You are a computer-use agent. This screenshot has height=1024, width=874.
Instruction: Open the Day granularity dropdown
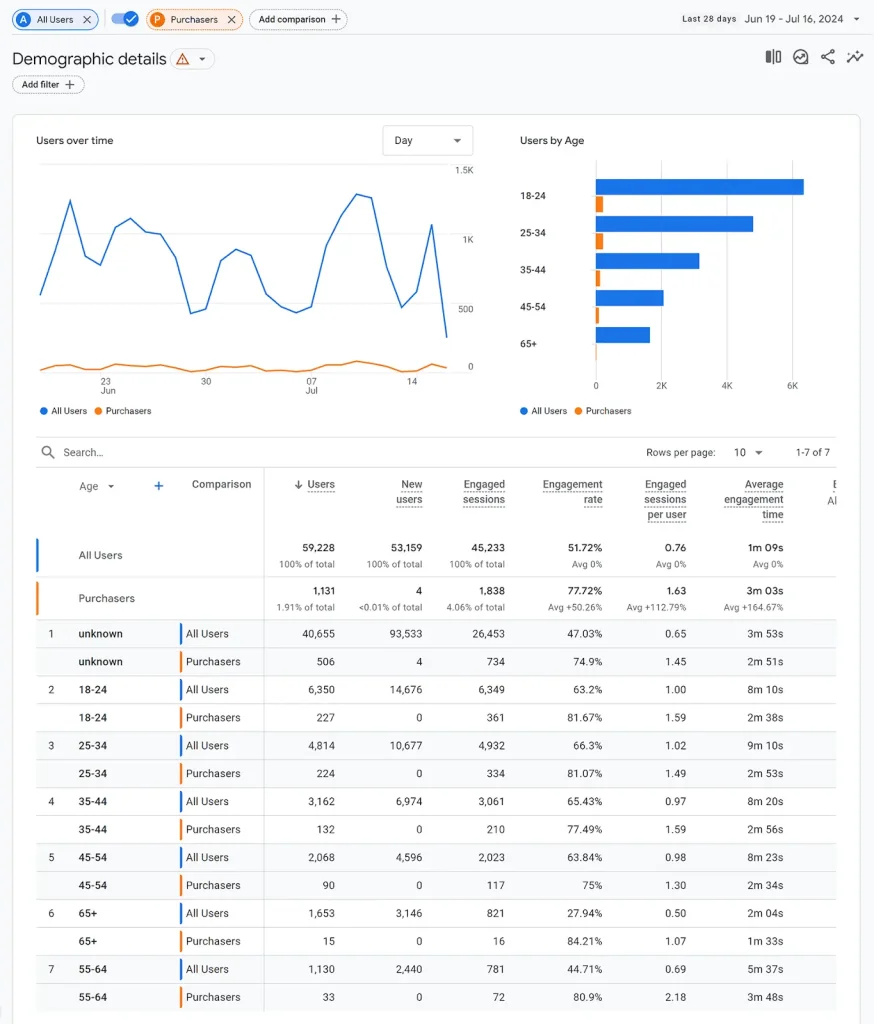(427, 141)
